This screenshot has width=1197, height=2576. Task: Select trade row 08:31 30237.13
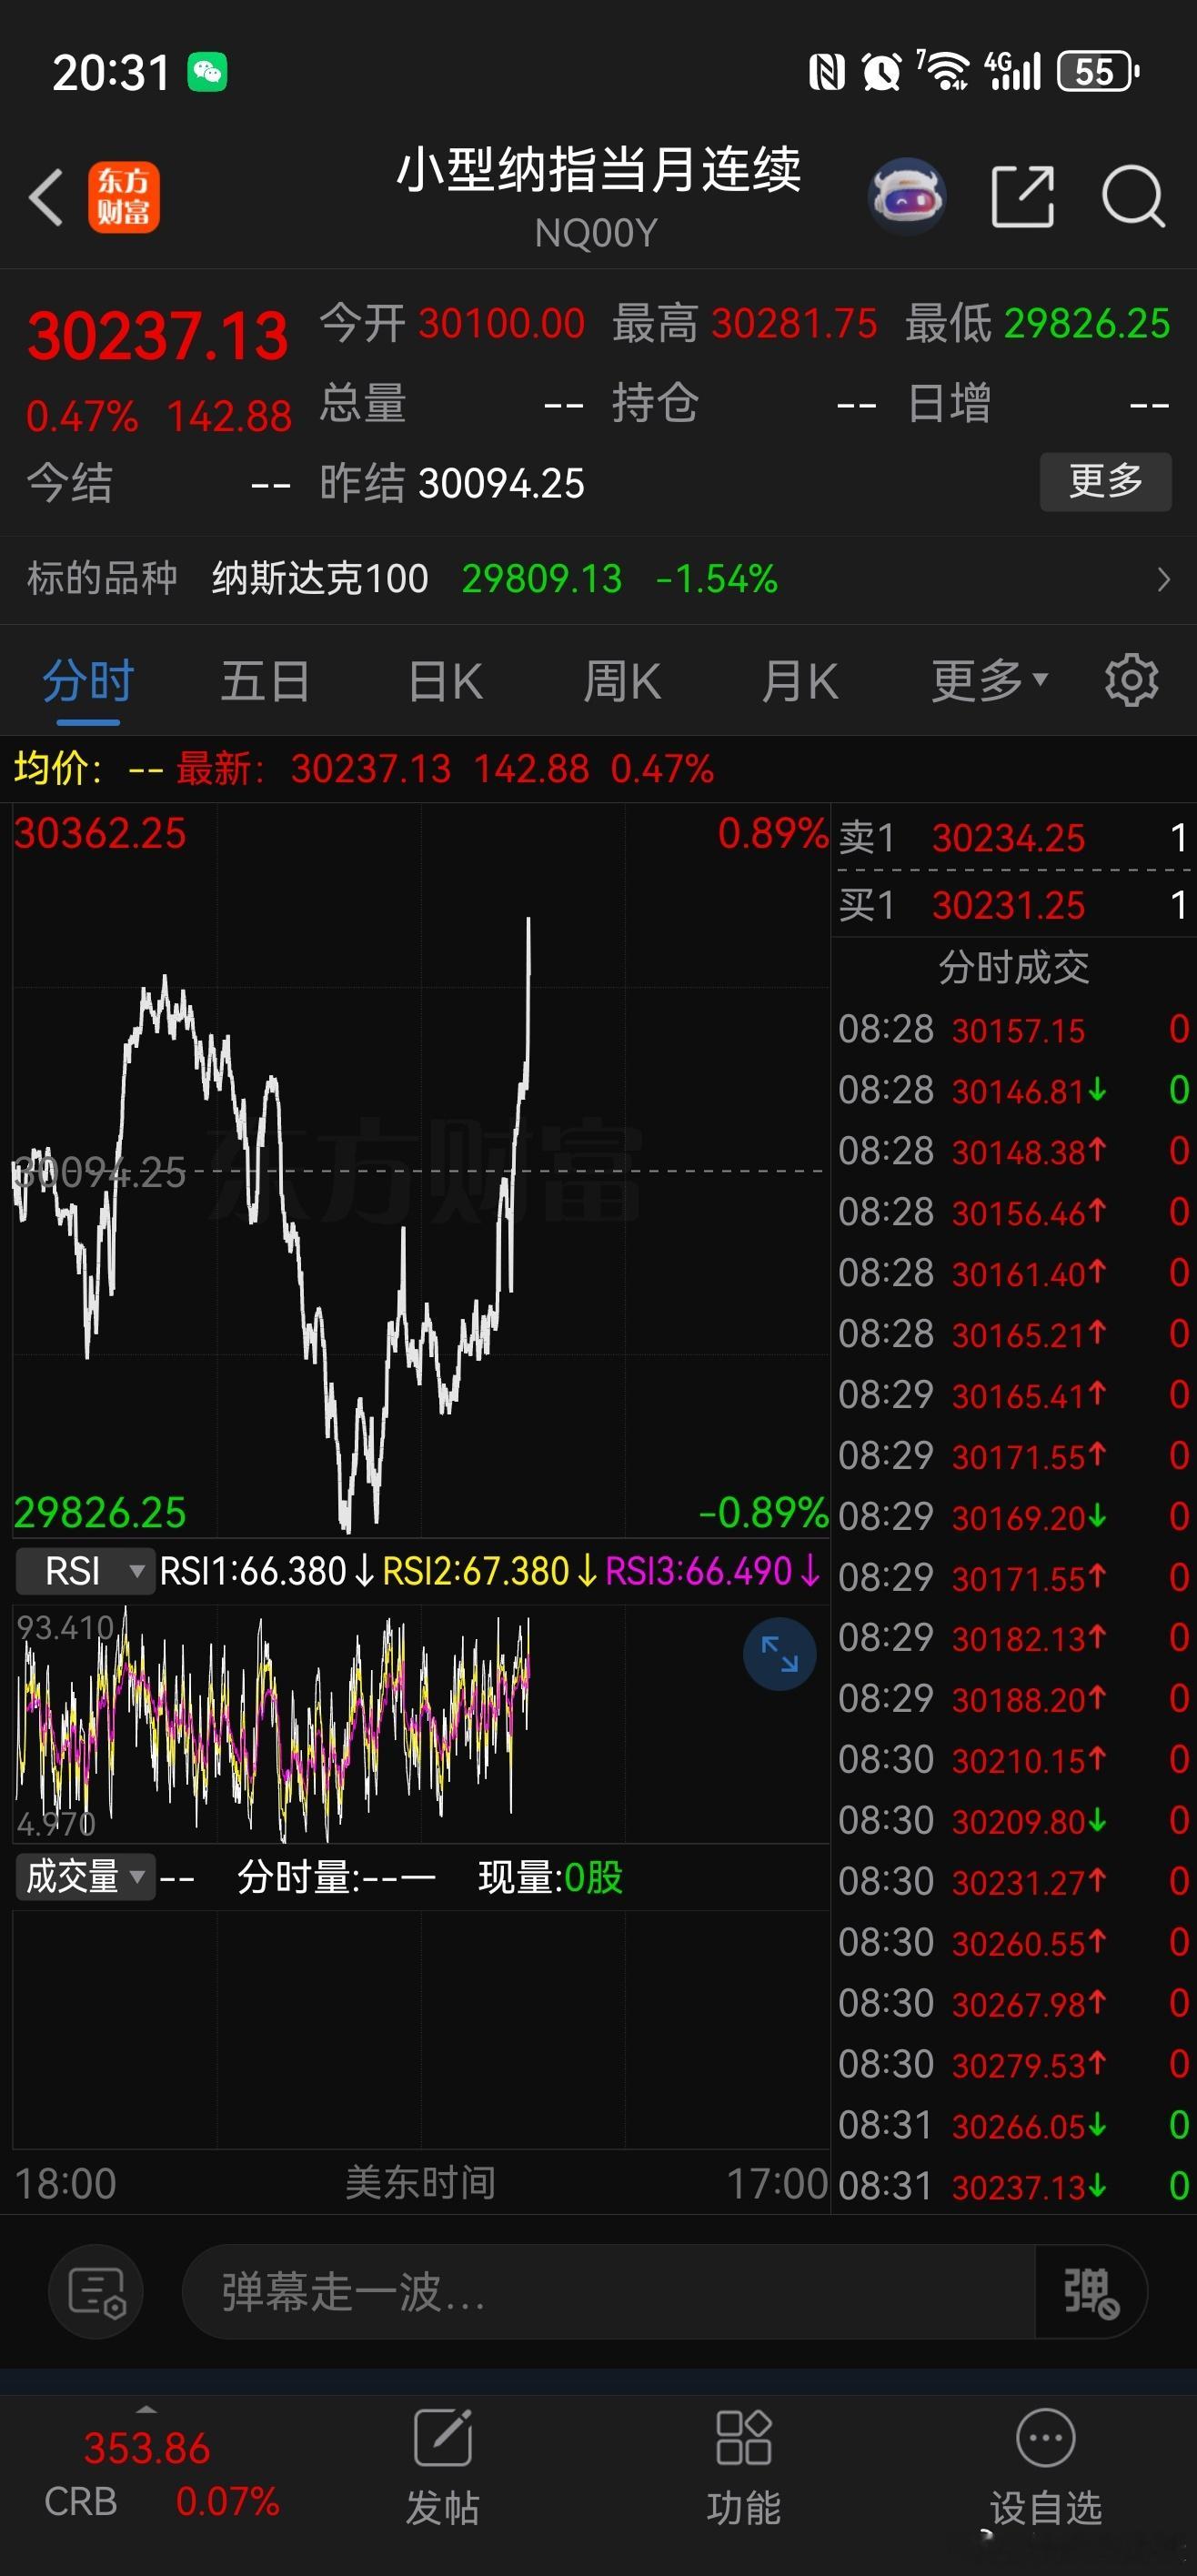1012,2186
